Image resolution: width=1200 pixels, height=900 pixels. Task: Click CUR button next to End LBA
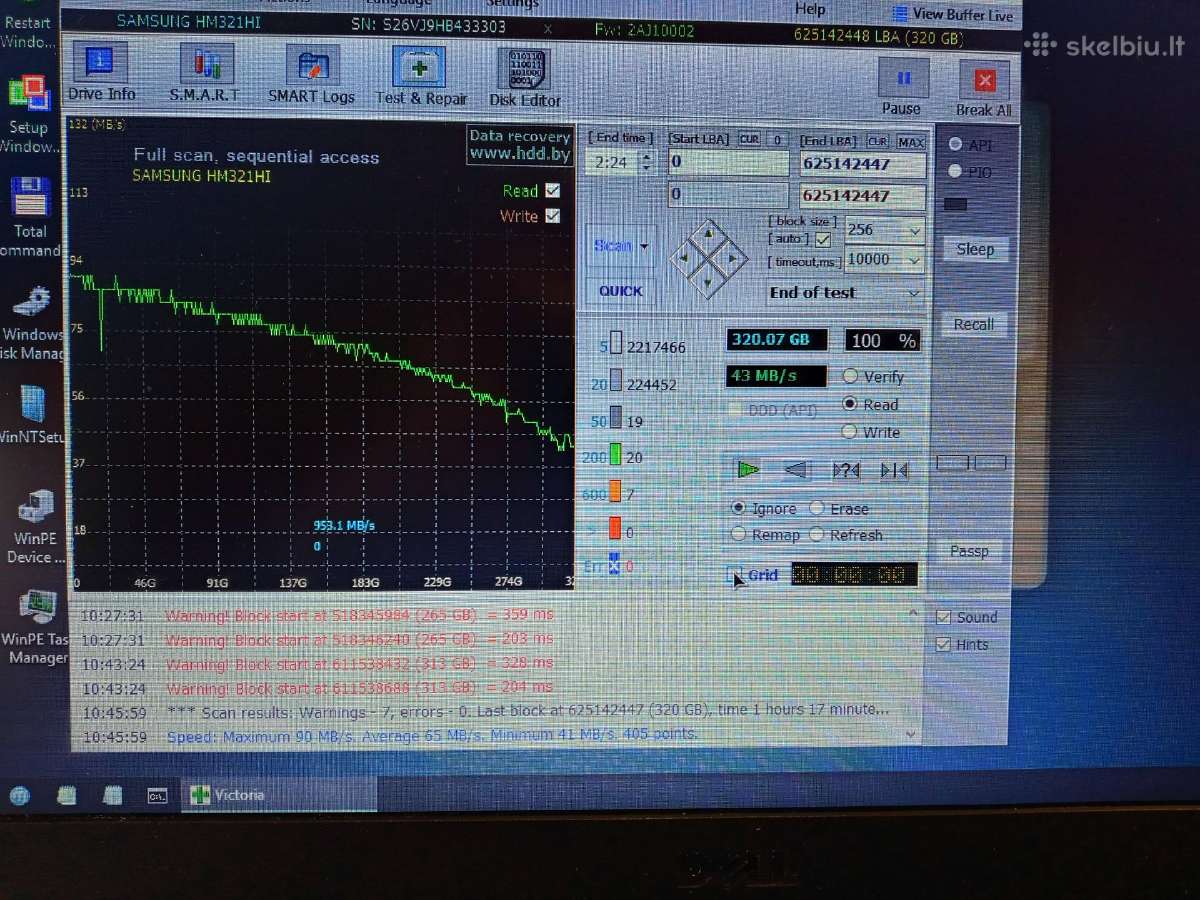click(878, 141)
